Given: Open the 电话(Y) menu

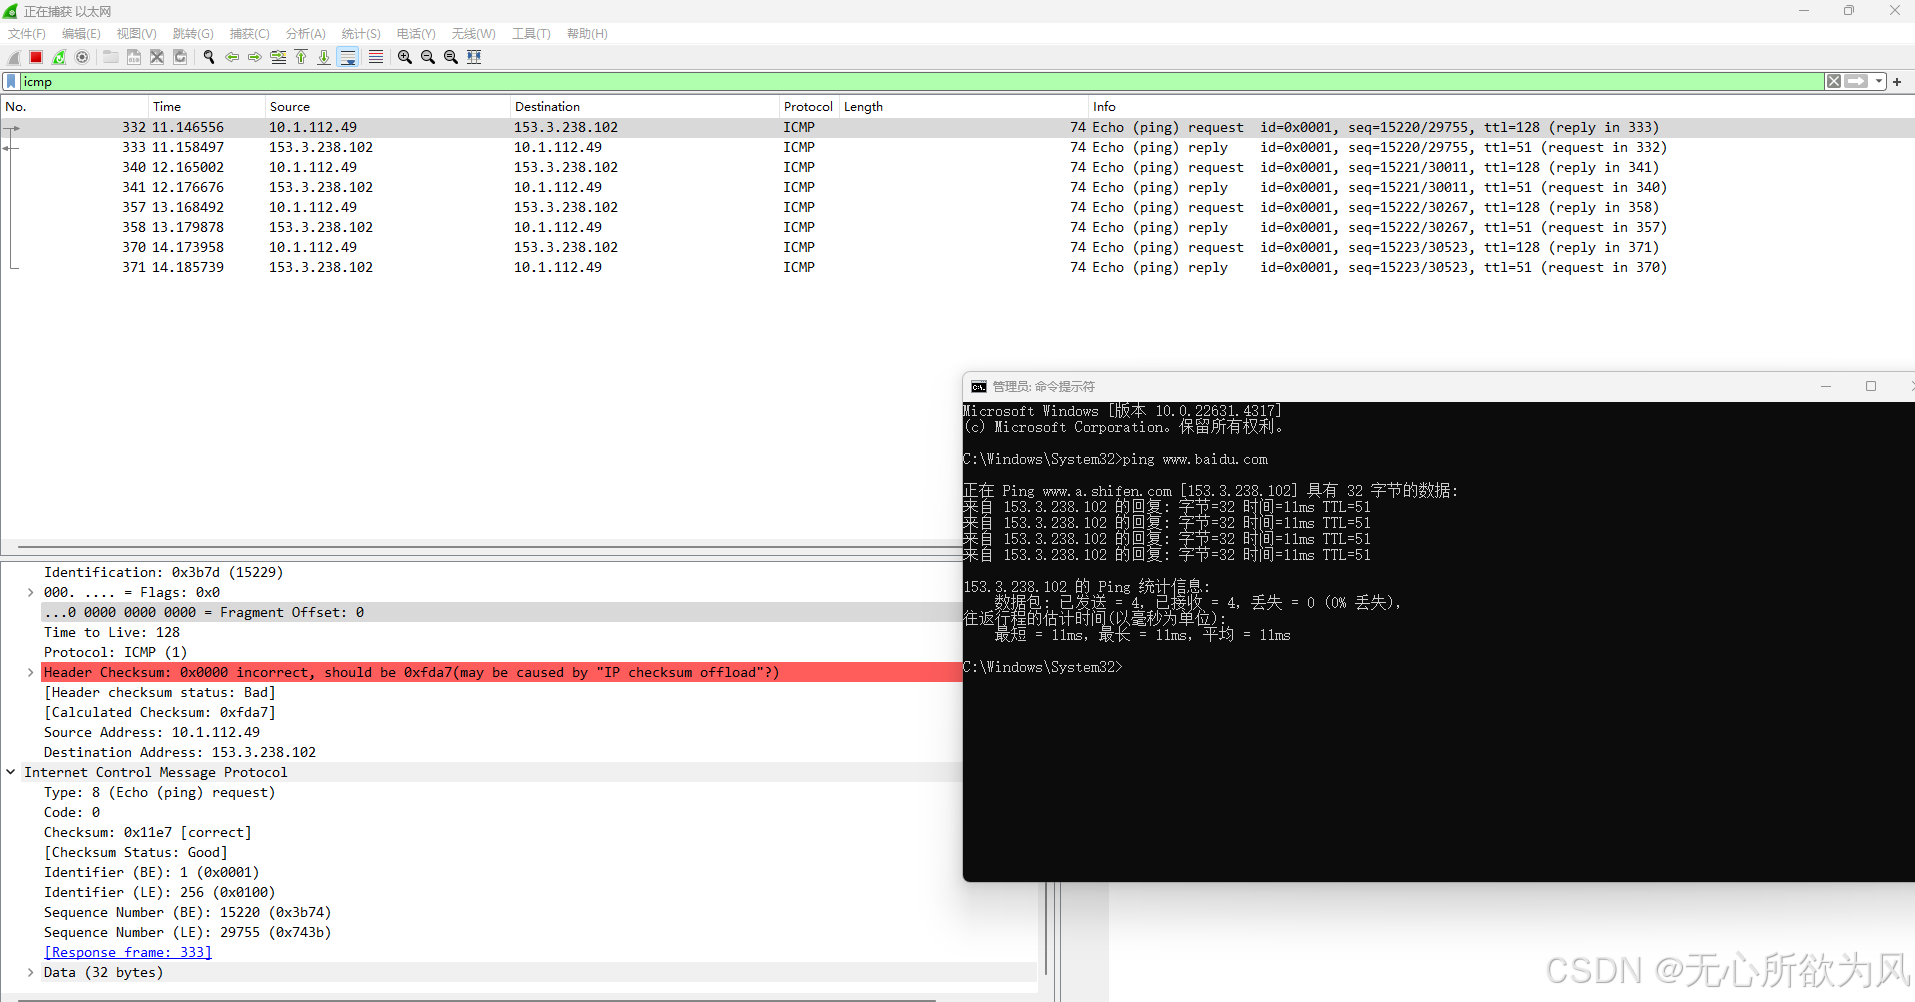Looking at the screenshot, I should (416, 34).
